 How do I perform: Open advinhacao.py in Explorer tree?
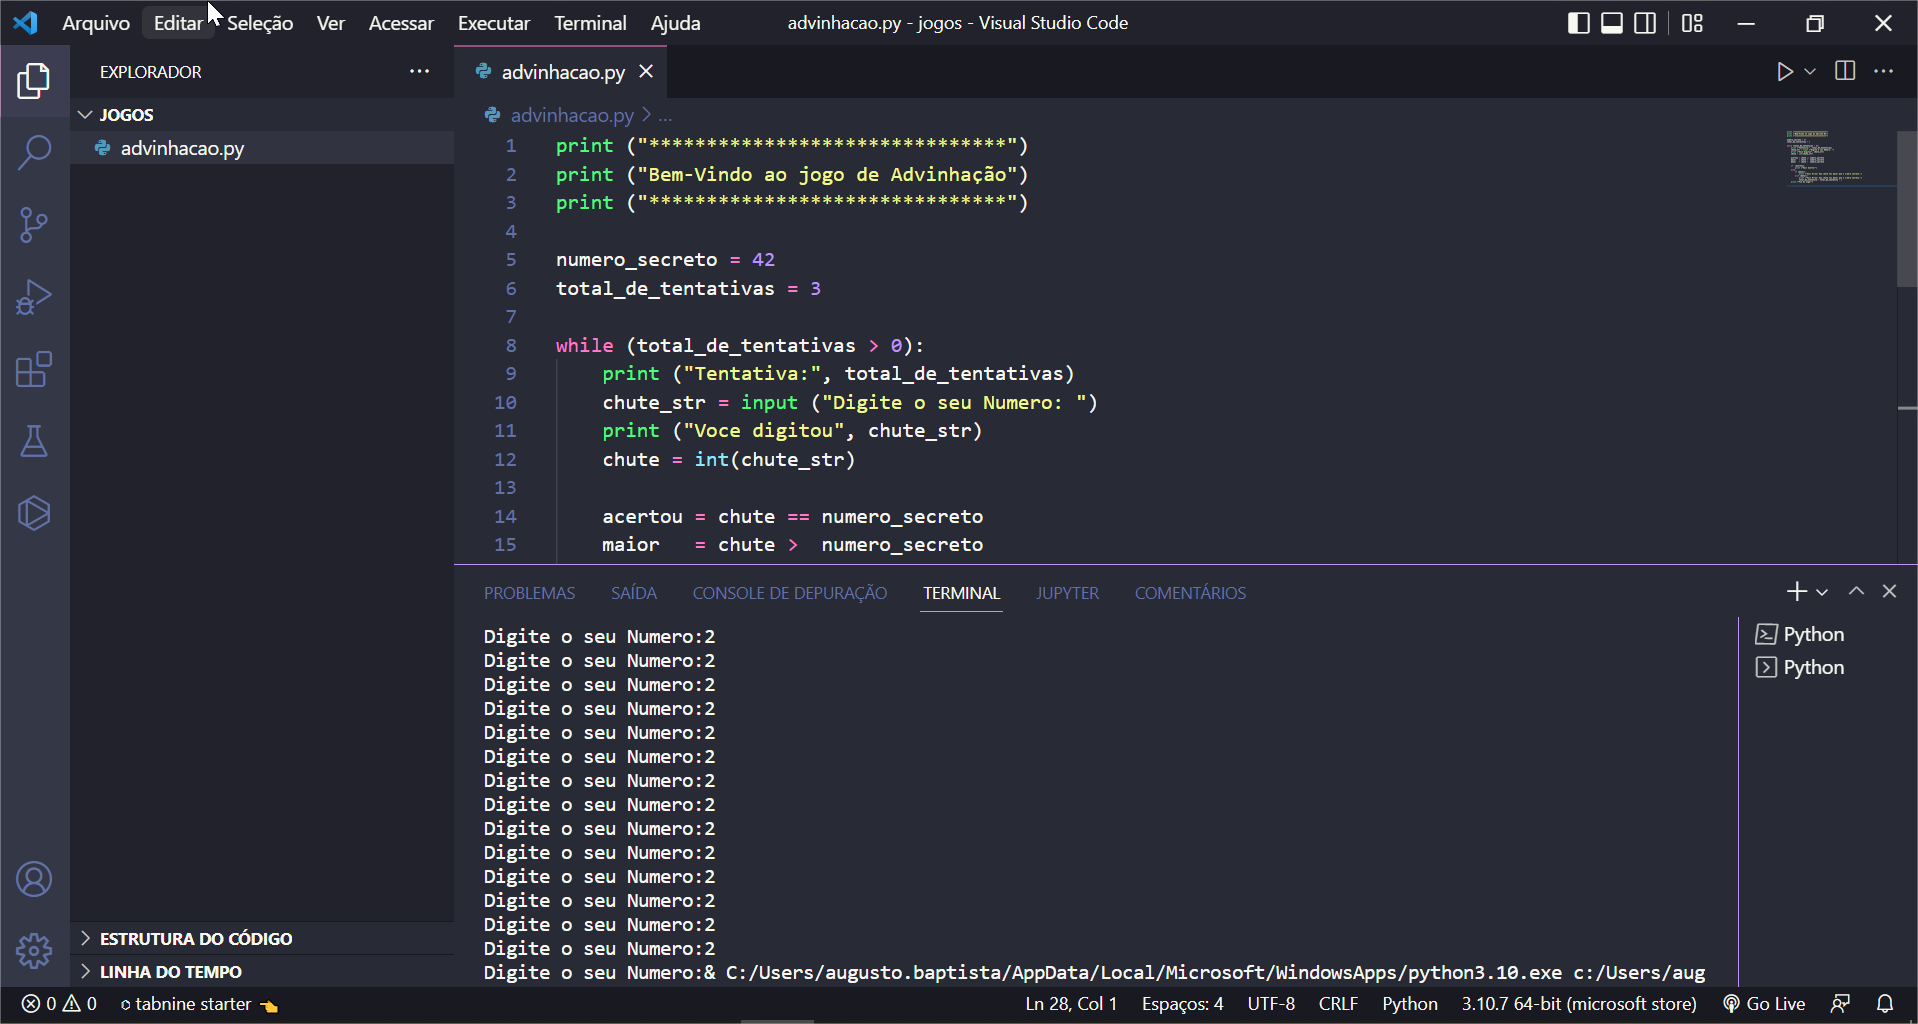[262, 148]
